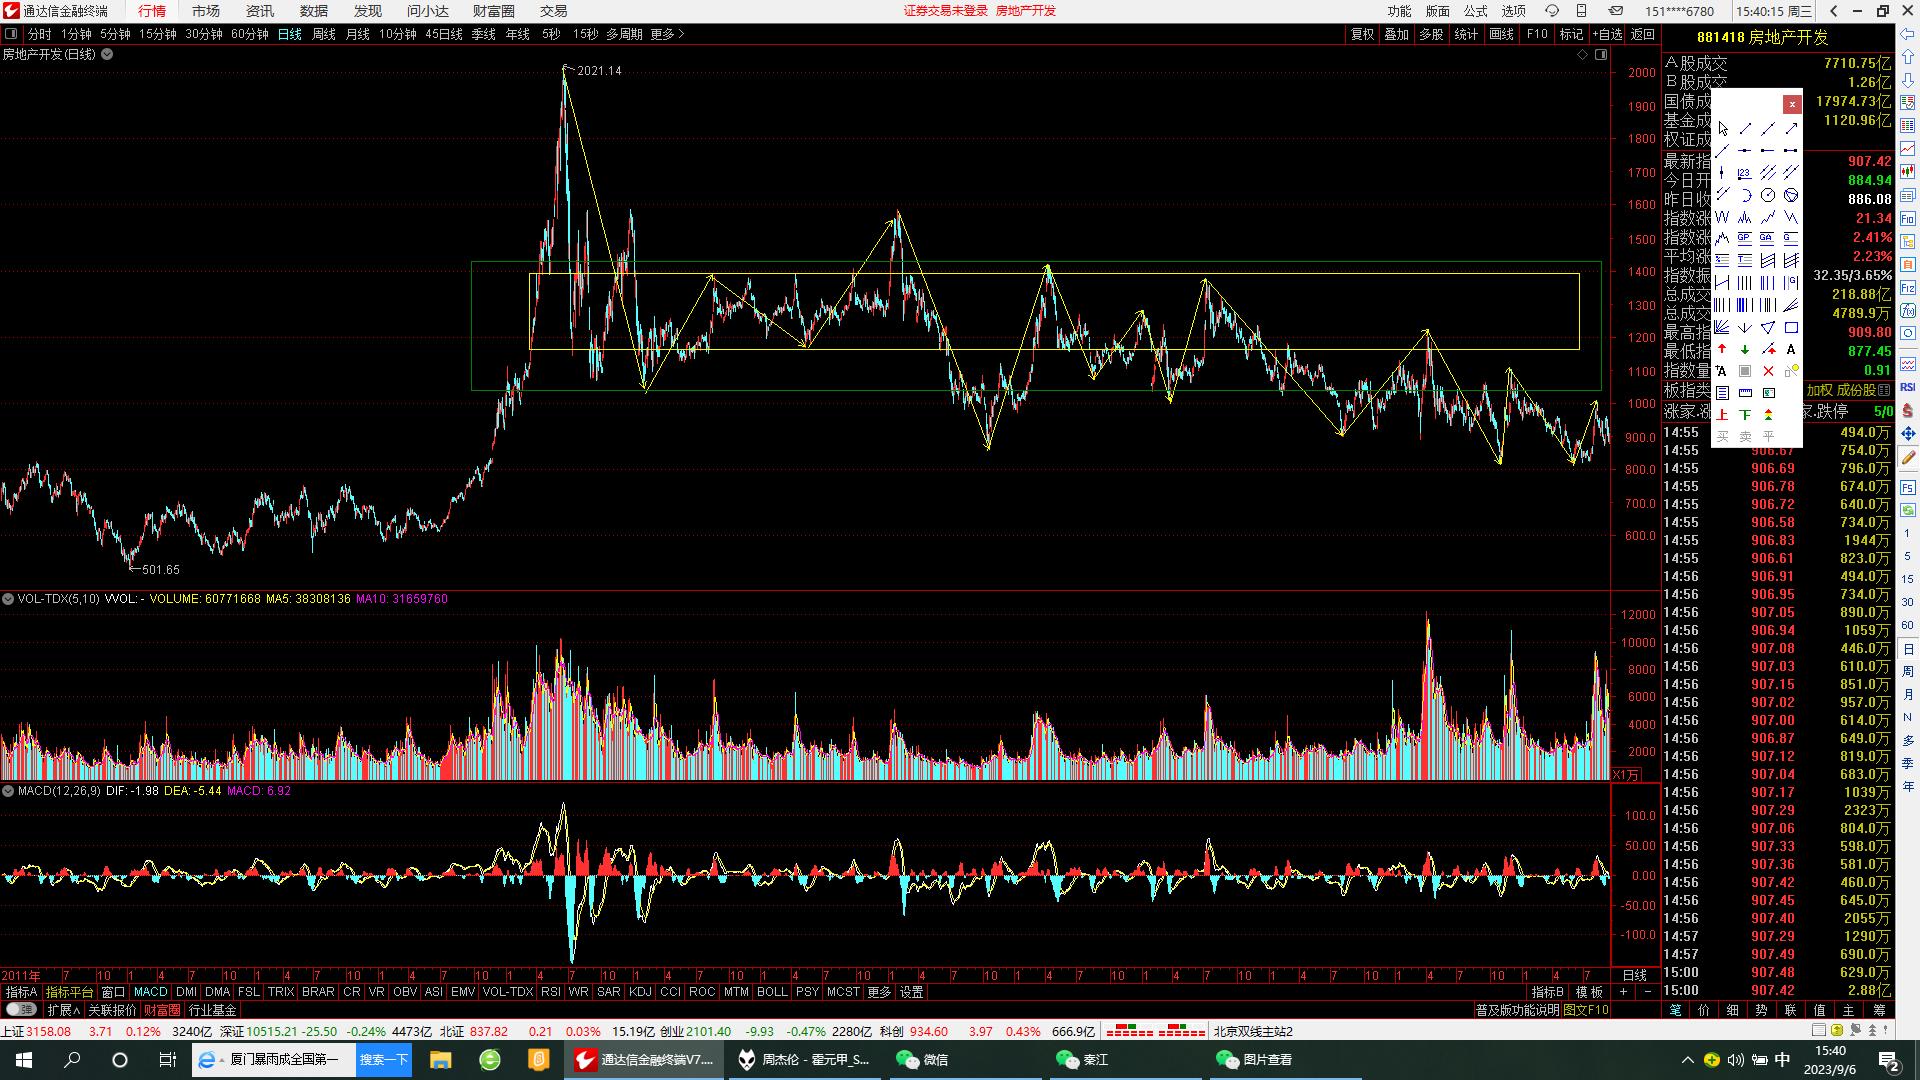1920x1080 pixels.
Task: Choose the arc drawing tool
Action: coord(1745,195)
